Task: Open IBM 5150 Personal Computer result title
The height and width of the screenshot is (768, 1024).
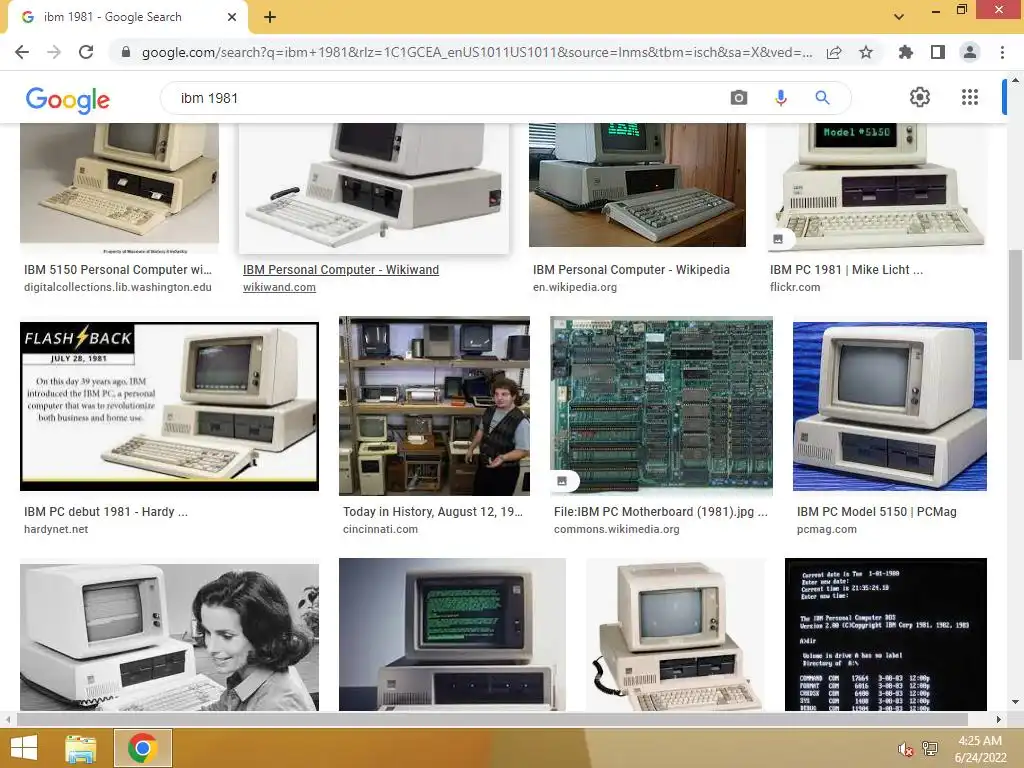Action: (118, 270)
